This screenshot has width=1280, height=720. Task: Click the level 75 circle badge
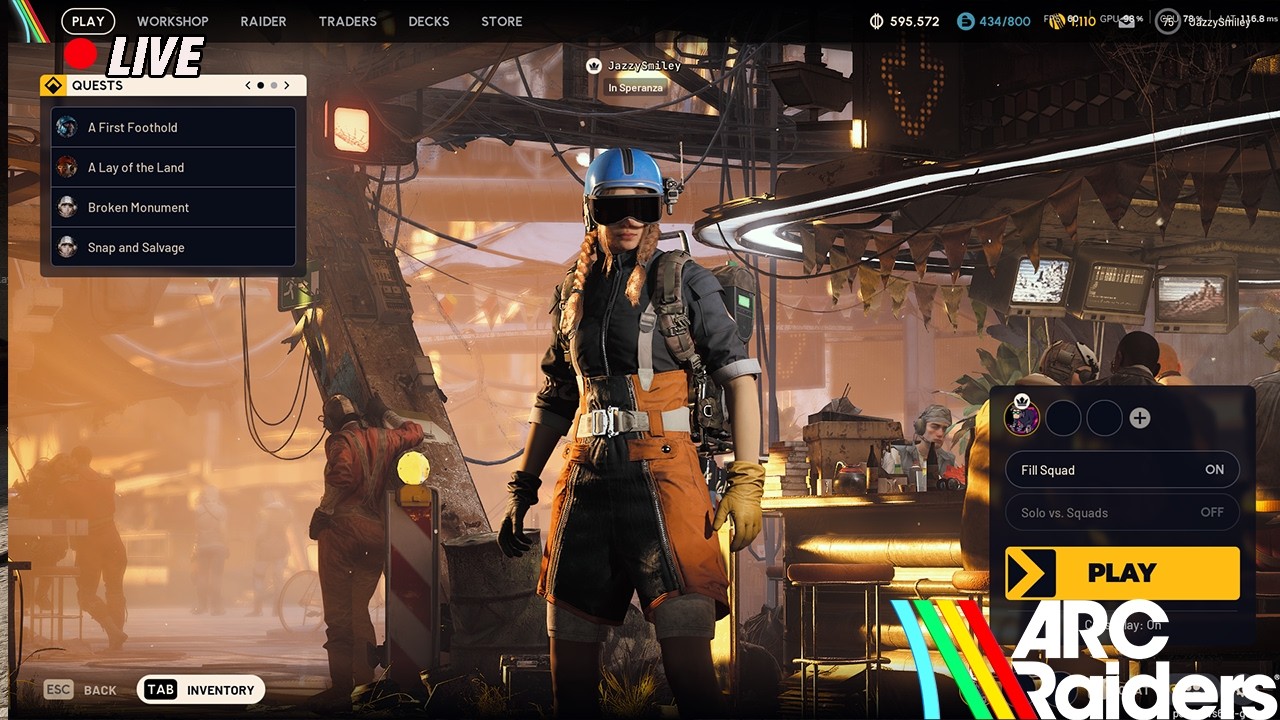[x=1167, y=21]
